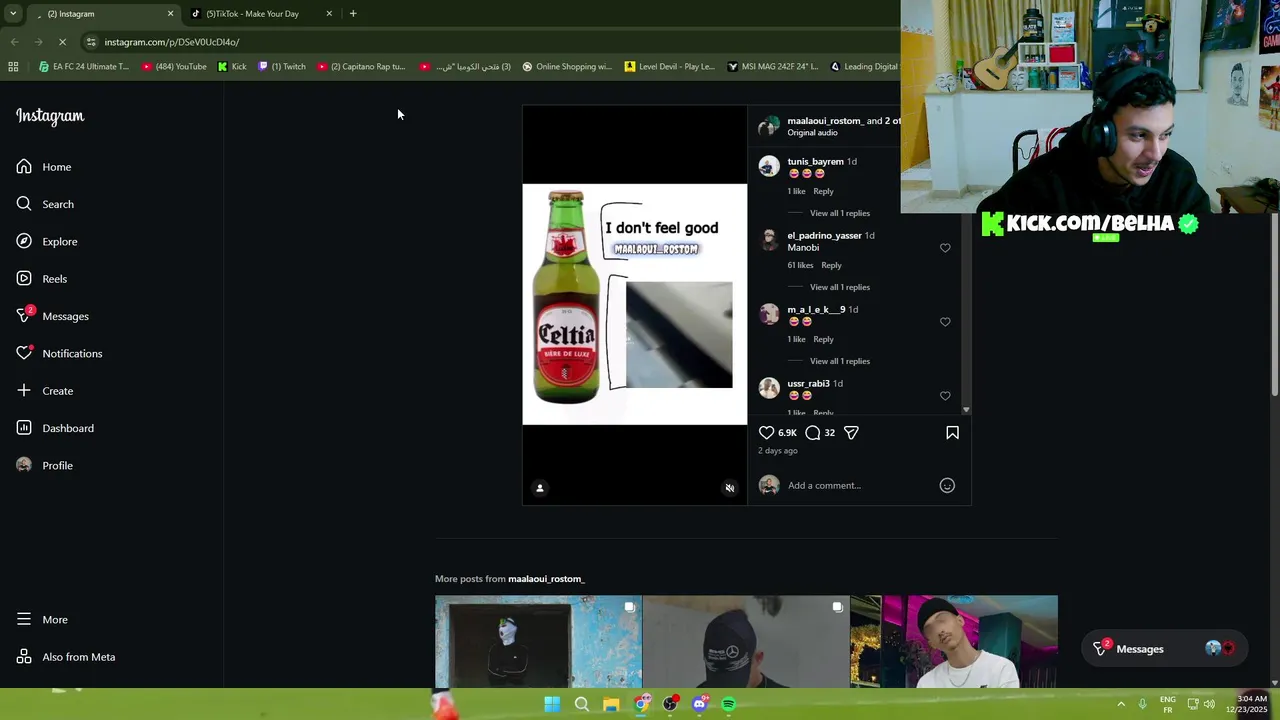Expand replies under m_a_l_e_k__9's comment

(x=840, y=361)
